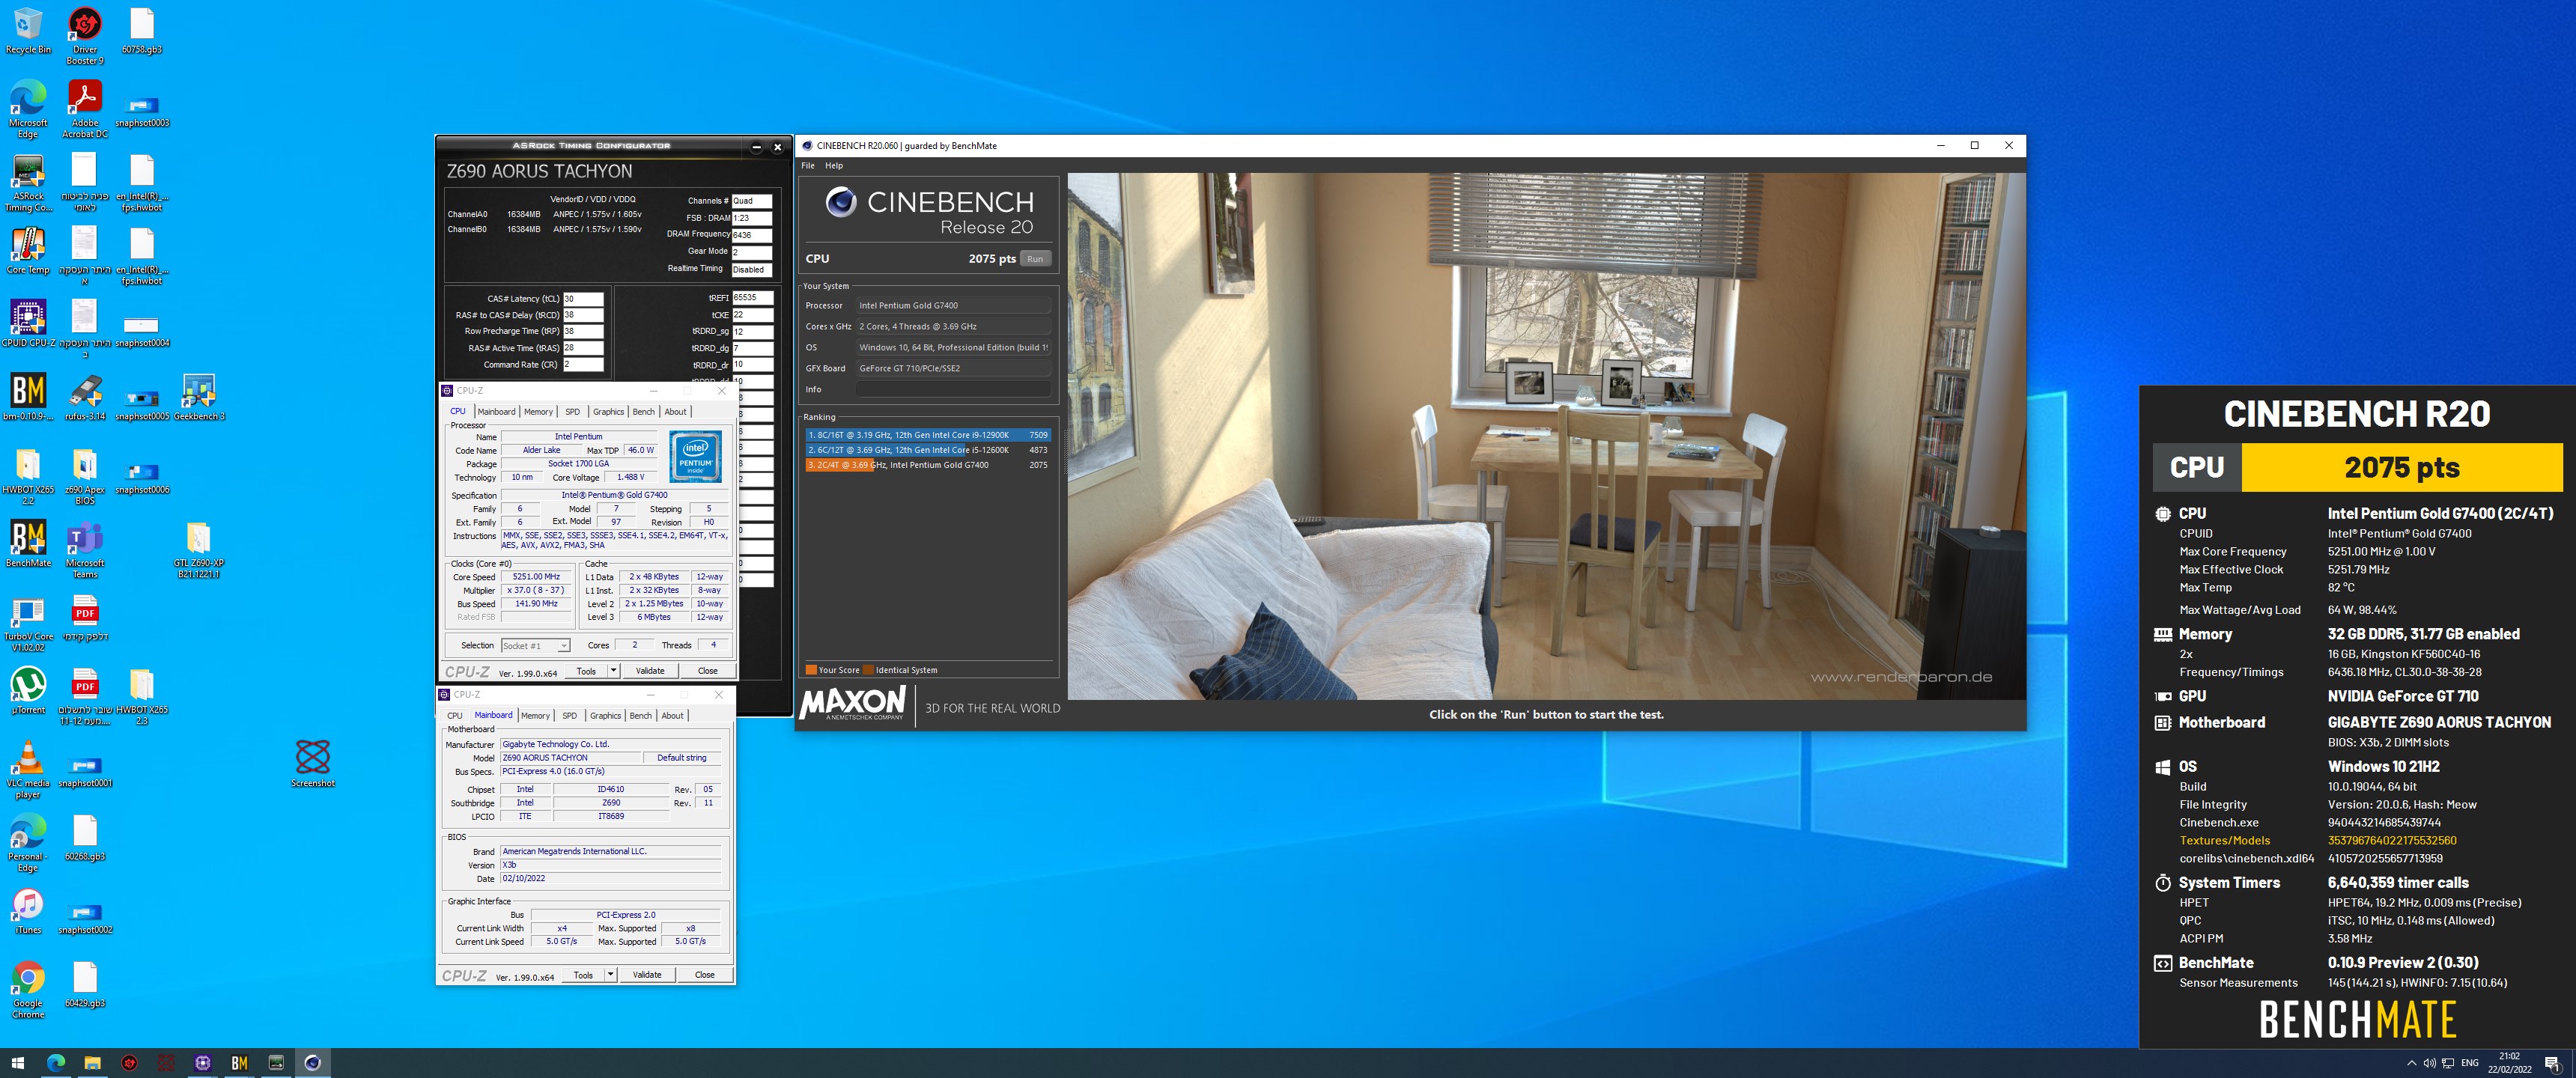Open Adobe Acrobat DC desktop shortcut
Screen dimensions: 2576x1078
point(85,108)
